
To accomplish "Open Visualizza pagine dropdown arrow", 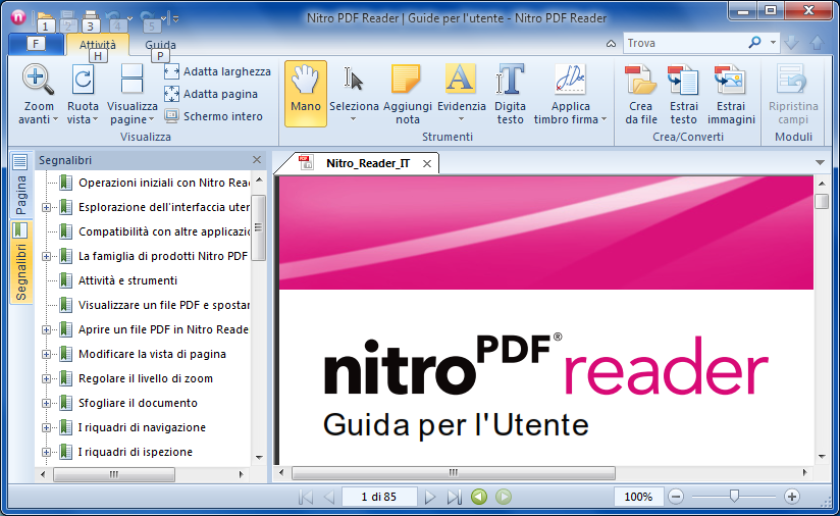I will coord(151,119).
